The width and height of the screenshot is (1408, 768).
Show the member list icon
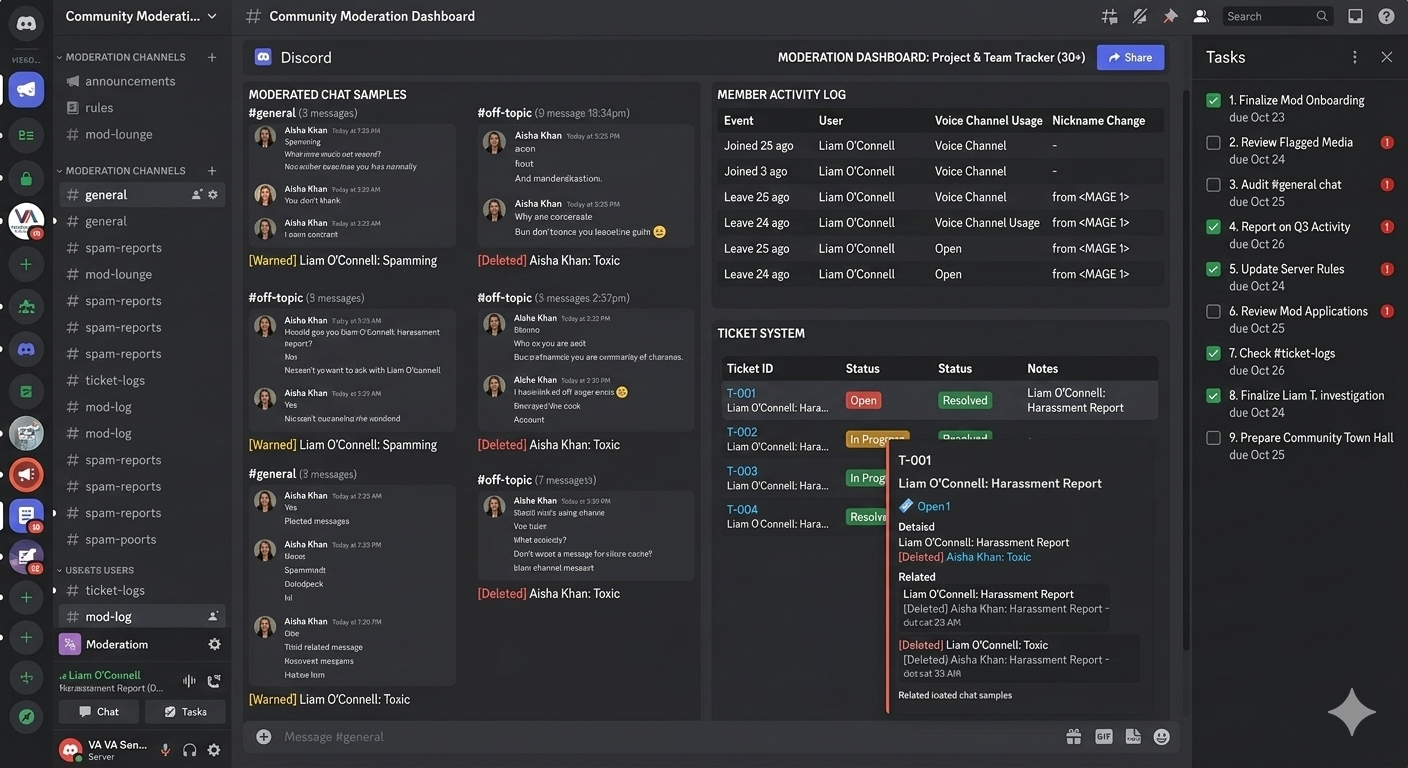click(x=1201, y=16)
